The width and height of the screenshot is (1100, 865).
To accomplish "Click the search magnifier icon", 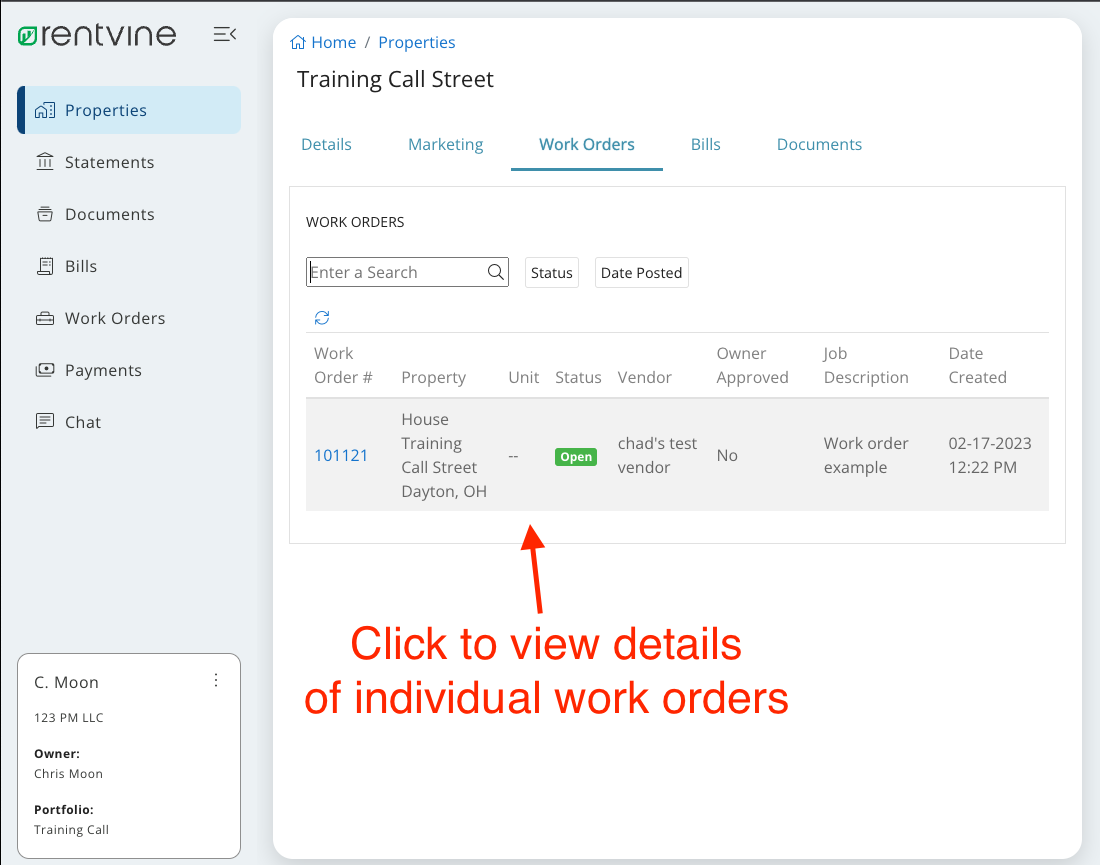I will click(495, 272).
